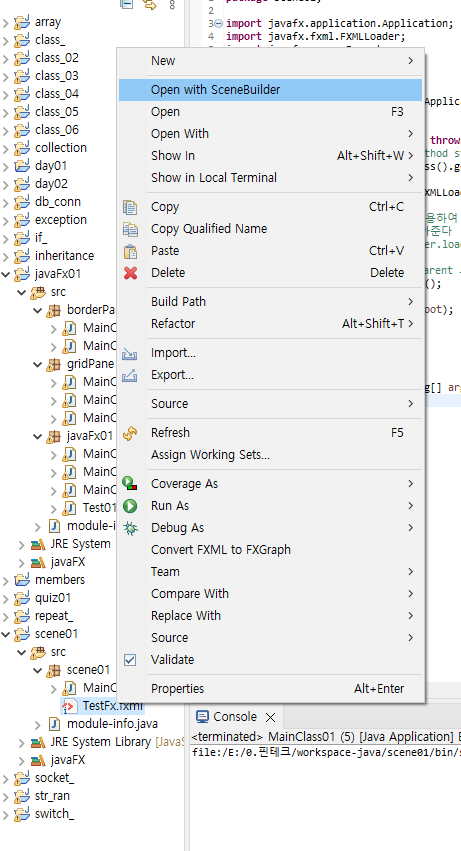This screenshot has width=461, height=851.
Task: Collapse the javaFx01 project node
Action: coord(6,274)
